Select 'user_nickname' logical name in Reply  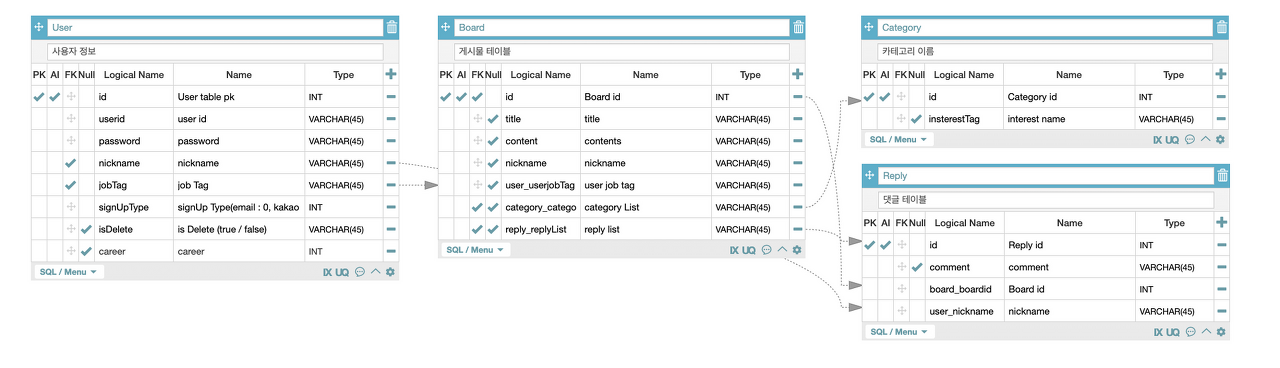964,311
